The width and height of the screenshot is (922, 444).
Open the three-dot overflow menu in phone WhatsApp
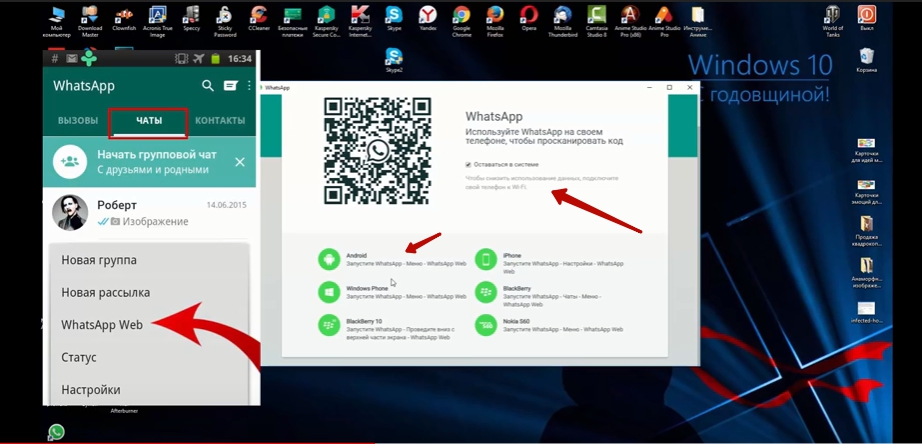(x=250, y=86)
